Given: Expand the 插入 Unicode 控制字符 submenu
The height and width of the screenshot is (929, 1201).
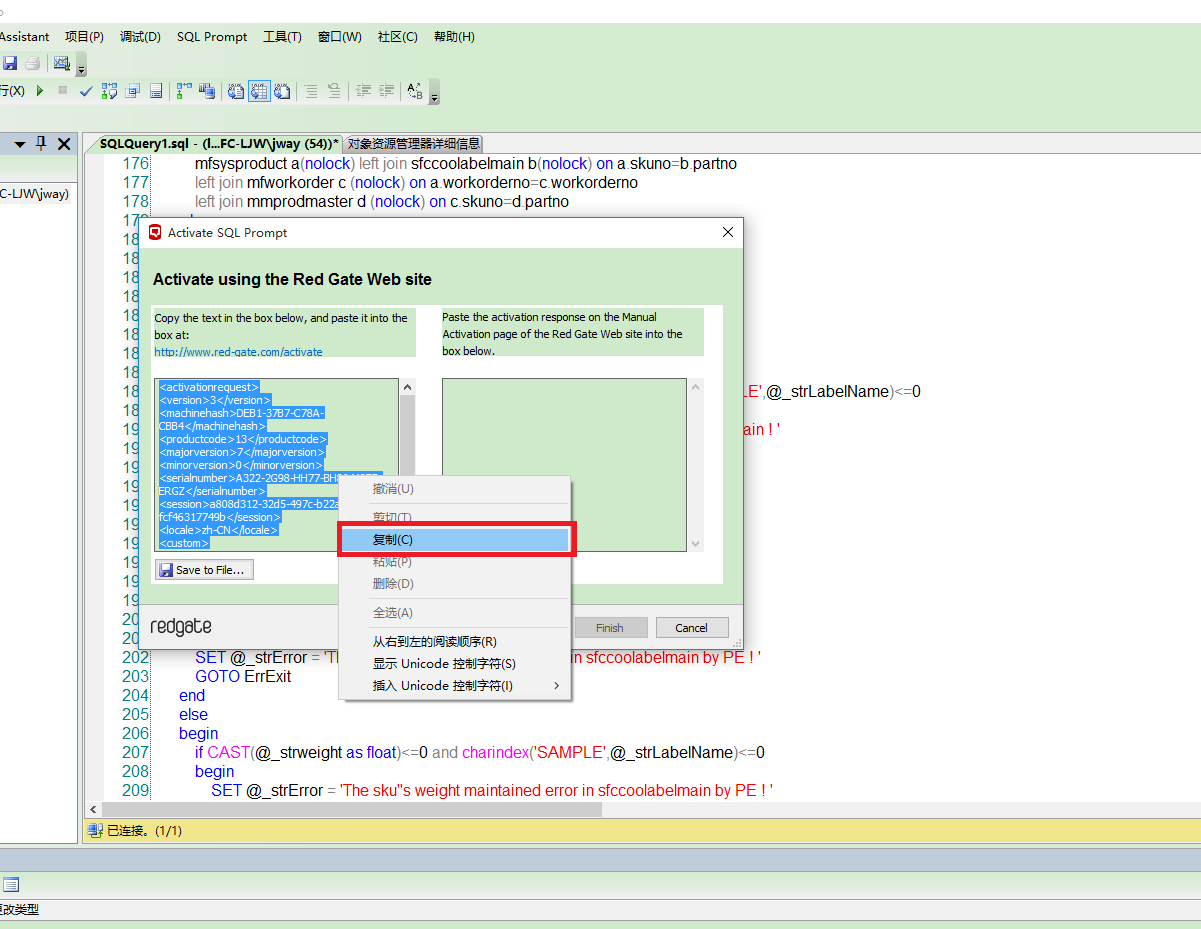Looking at the screenshot, I should (x=443, y=686).
